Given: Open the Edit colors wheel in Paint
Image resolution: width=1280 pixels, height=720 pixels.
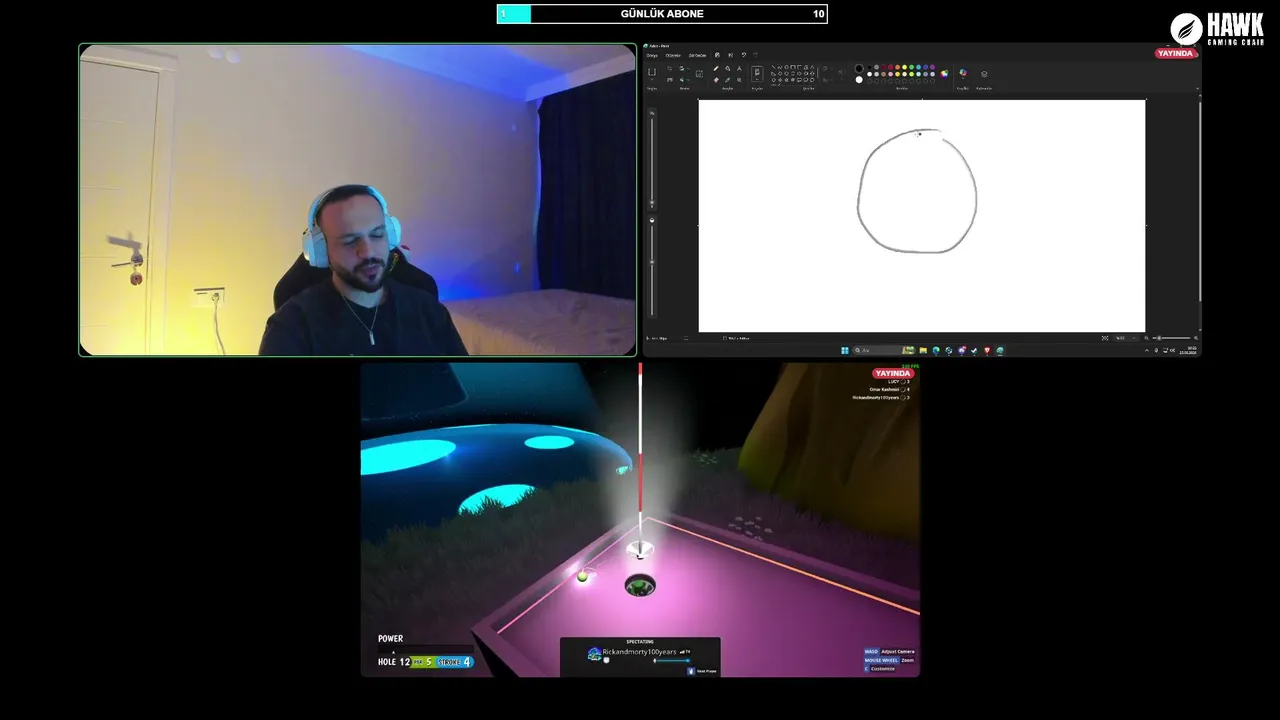Looking at the screenshot, I should pyautogui.click(x=944, y=74).
